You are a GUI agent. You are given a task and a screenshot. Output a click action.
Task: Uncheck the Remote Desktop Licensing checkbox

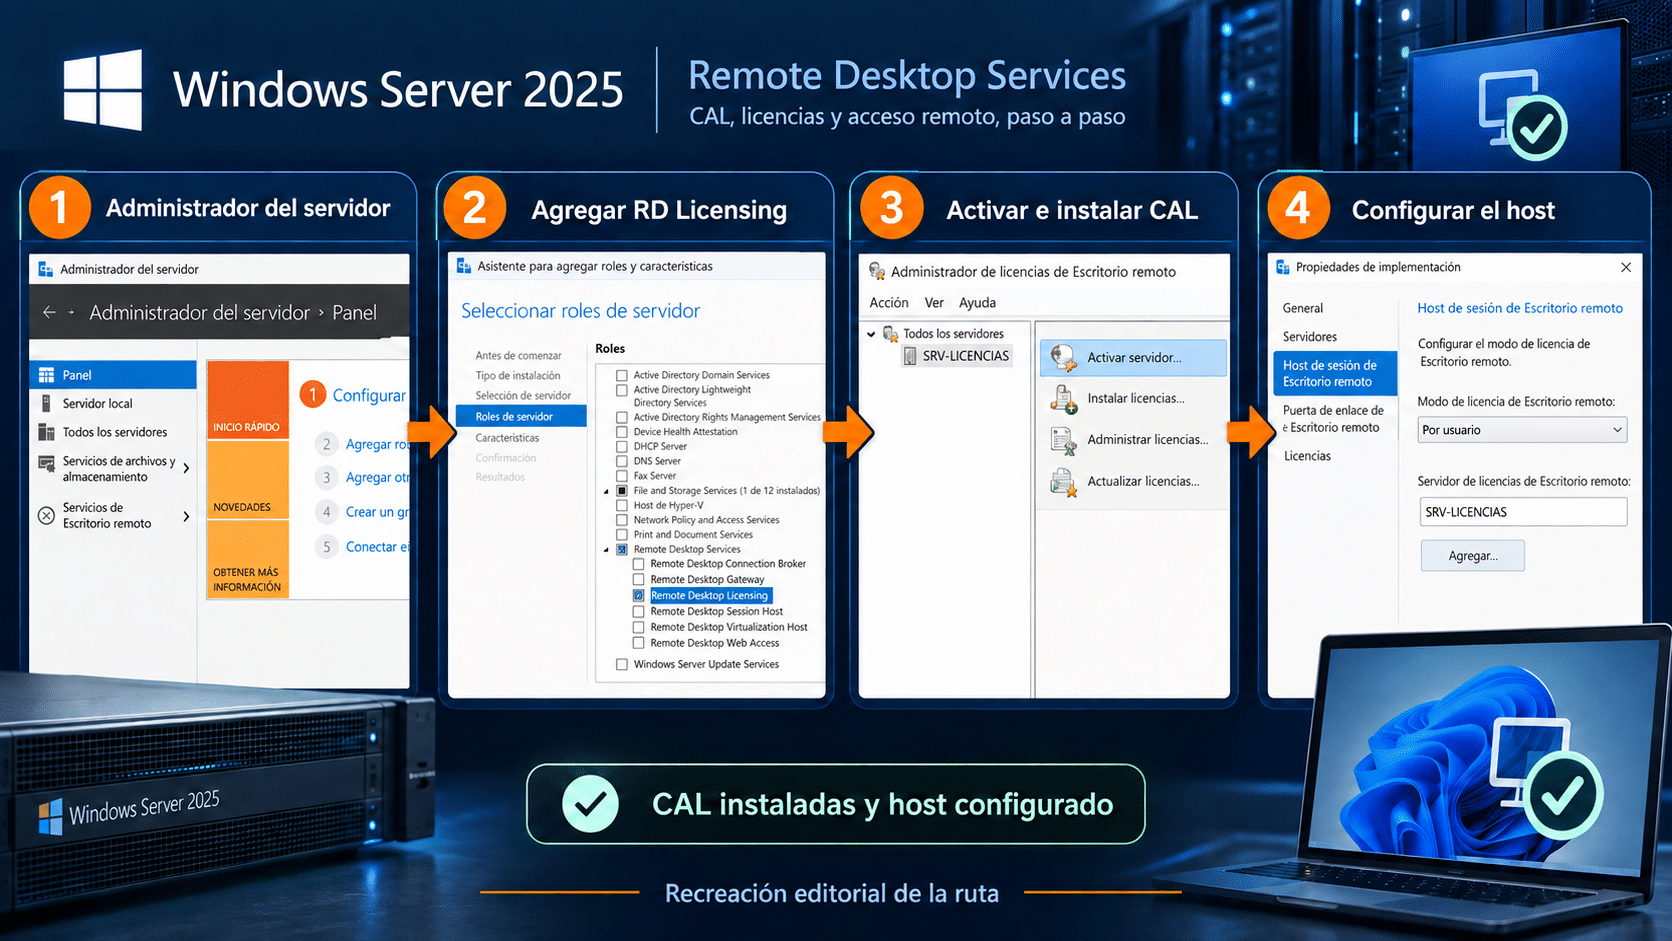639,596
